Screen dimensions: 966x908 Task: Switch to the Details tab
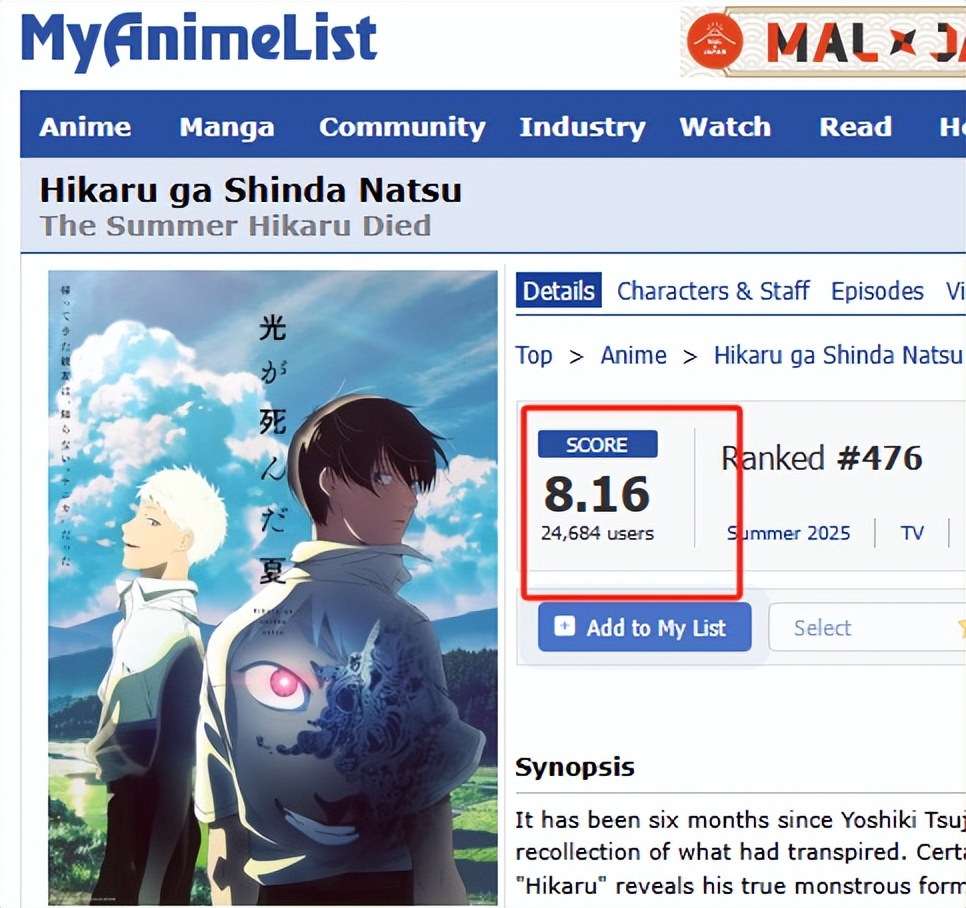(x=559, y=290)
